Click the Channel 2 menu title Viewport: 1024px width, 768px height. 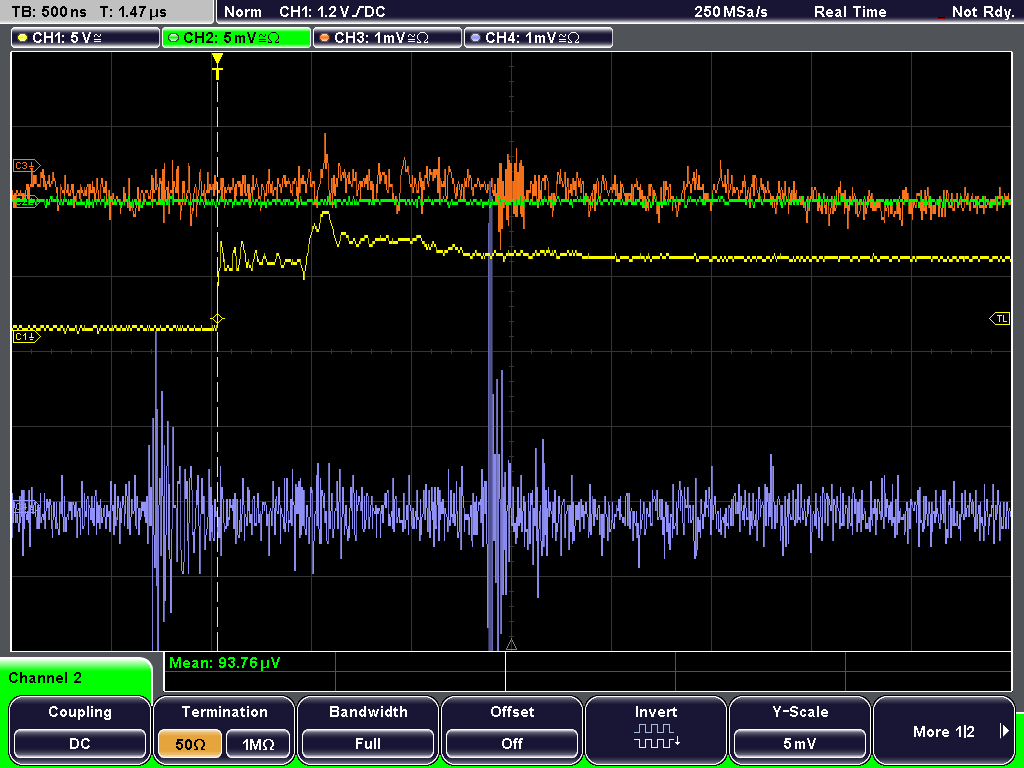[45, 678]
